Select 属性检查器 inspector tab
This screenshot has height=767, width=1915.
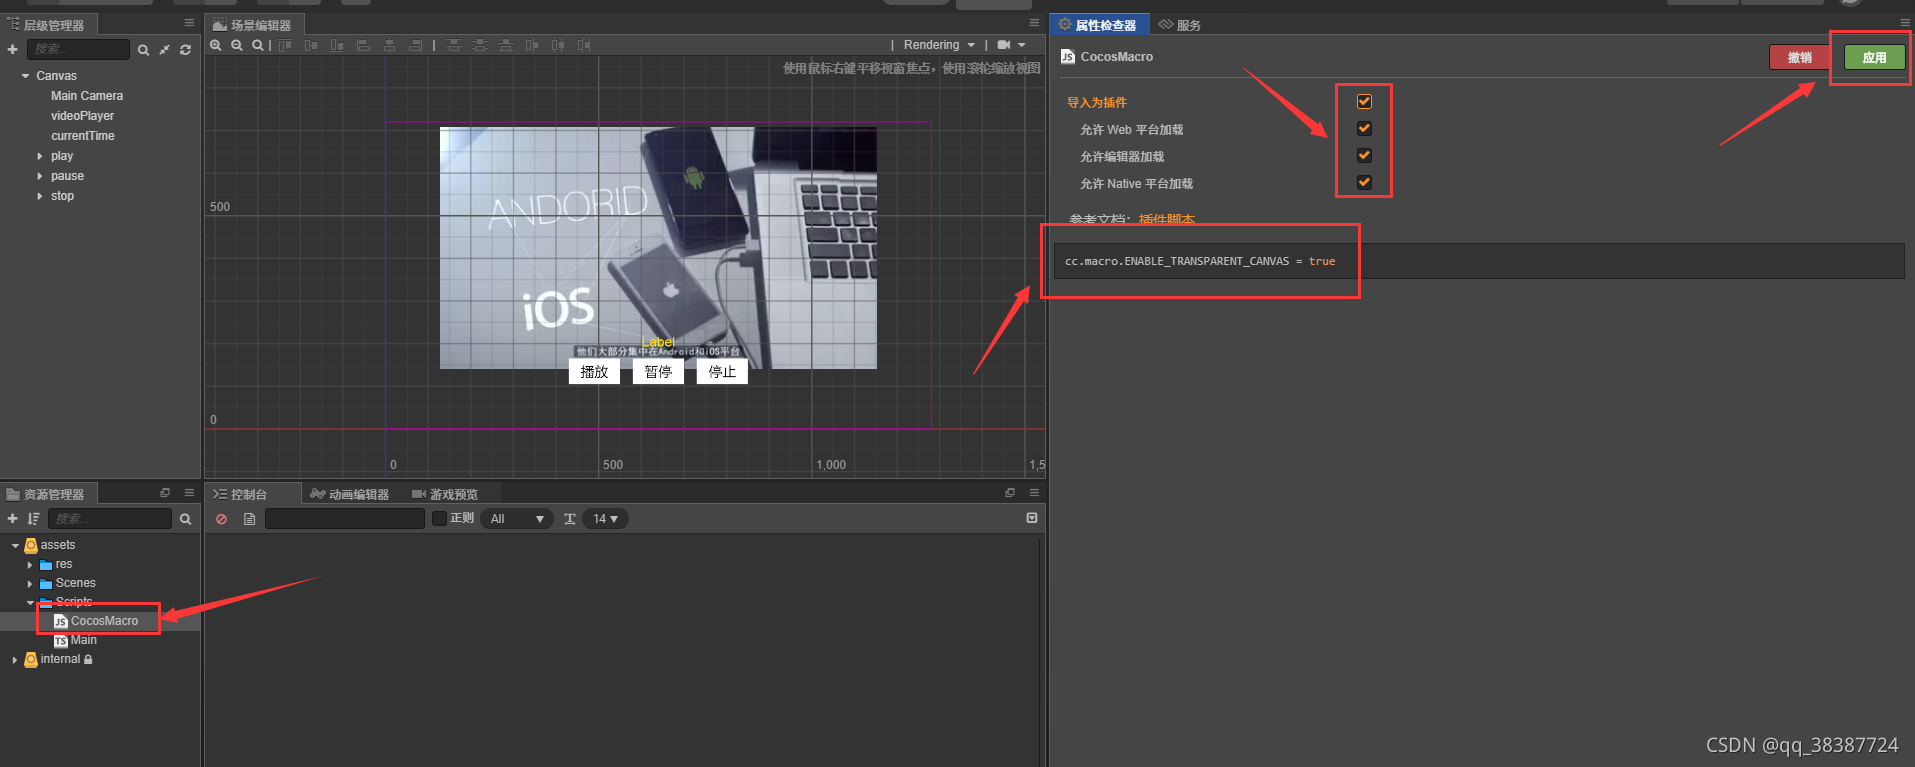pyautogui.click(x=1098, y=25)
